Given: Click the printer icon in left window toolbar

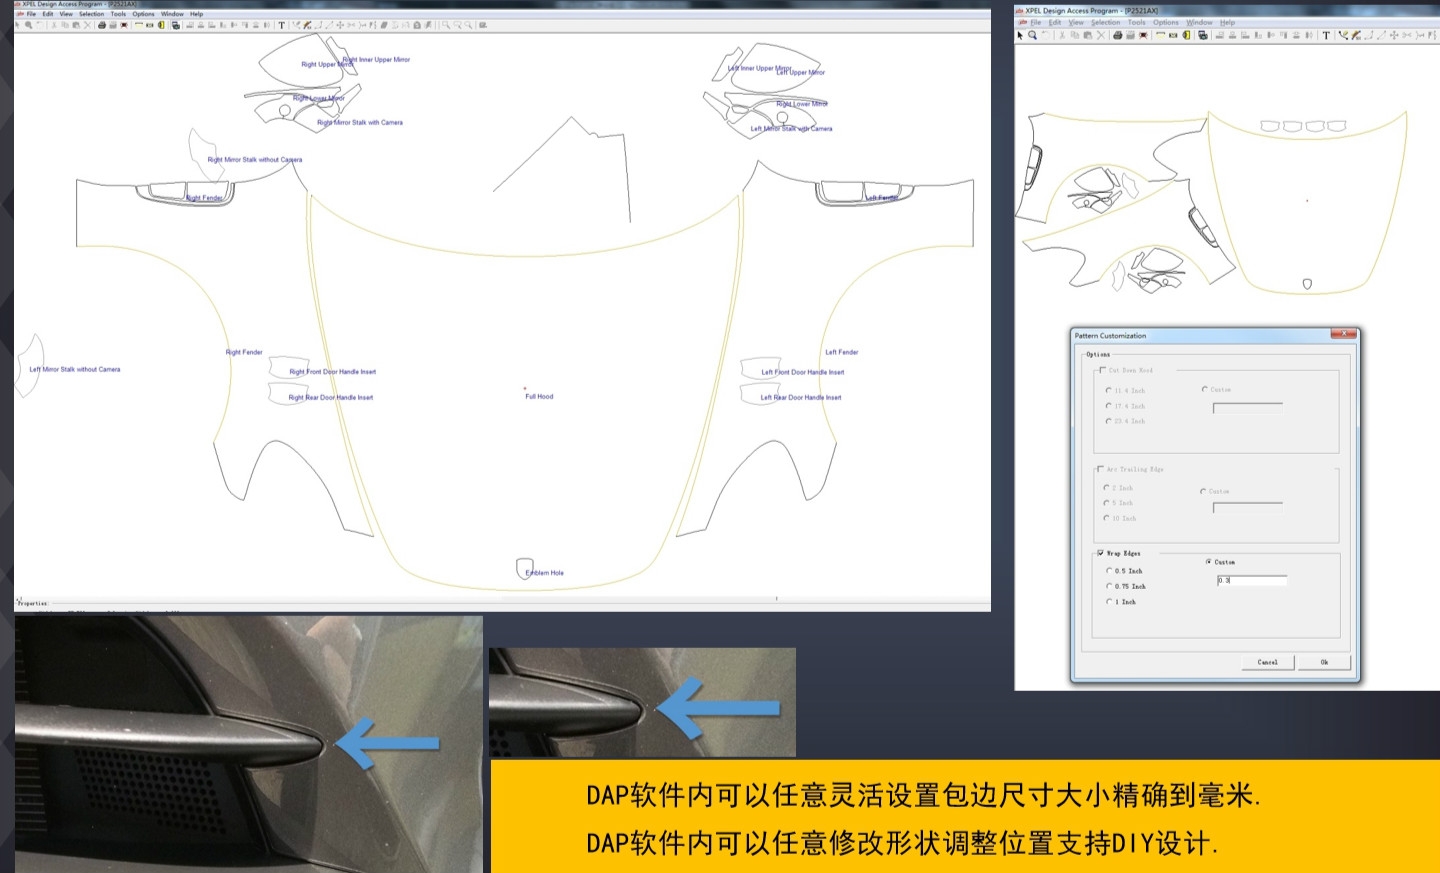Looking at the screenshot, I should 101,25.
